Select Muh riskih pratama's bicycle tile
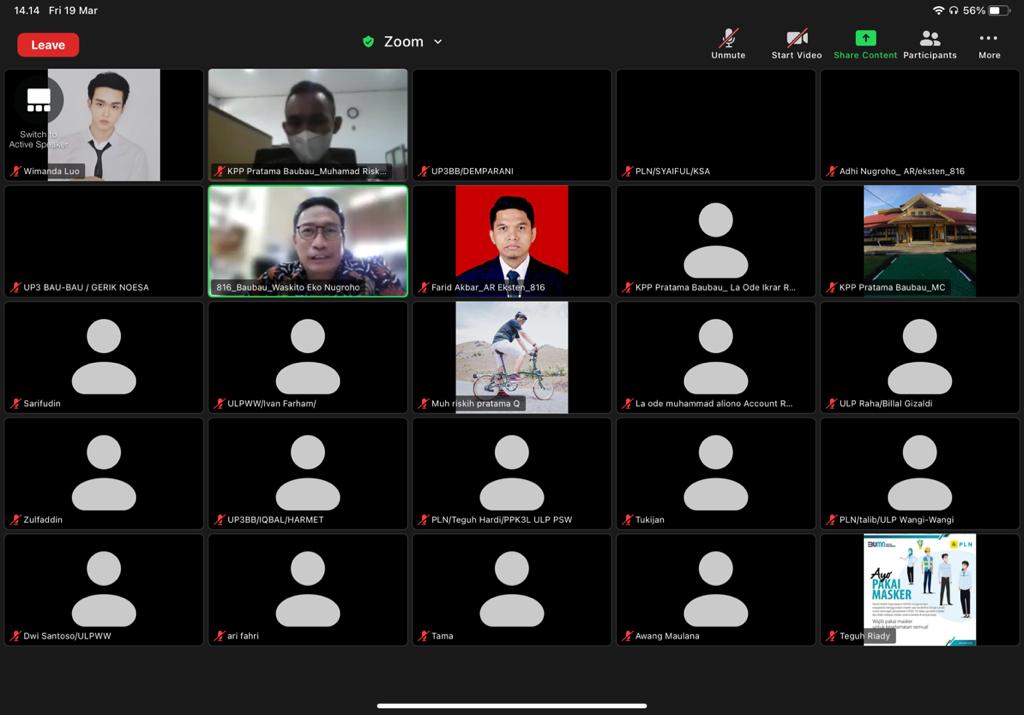The image size is (1024, 715). pos(512,355)
